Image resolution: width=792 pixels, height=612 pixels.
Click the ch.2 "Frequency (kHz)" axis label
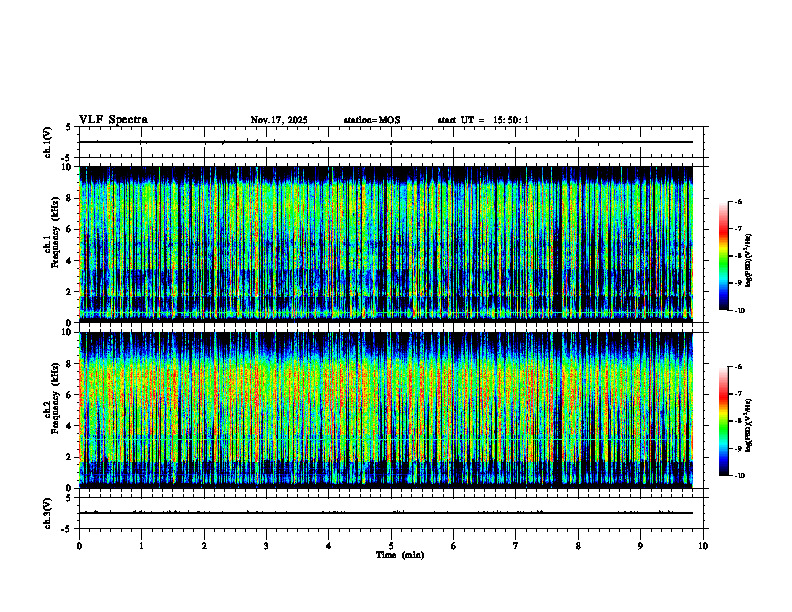tap(55, 398)
